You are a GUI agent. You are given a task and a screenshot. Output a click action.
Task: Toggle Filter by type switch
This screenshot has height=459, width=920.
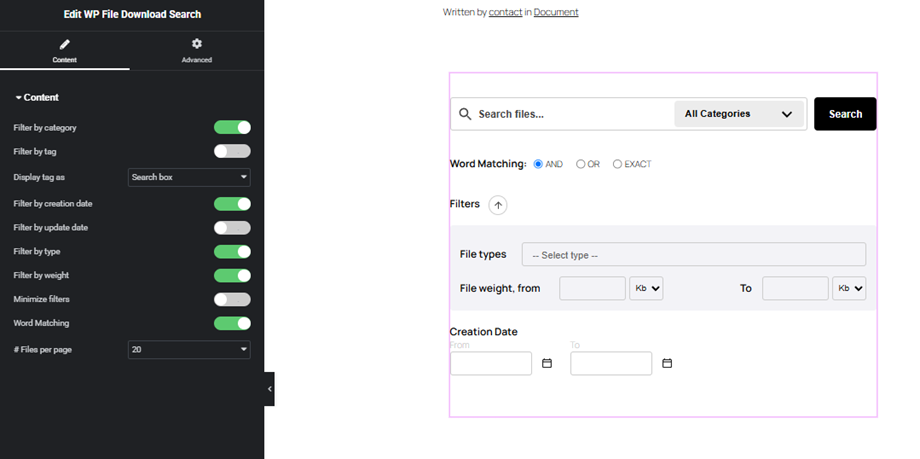tap(232, 252)
